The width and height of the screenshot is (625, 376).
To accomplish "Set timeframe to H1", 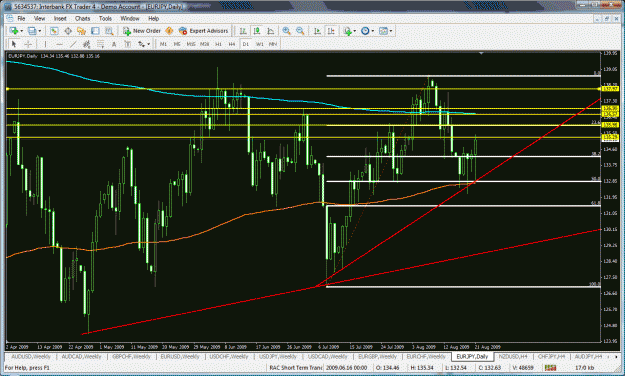I will coord(218,44).
